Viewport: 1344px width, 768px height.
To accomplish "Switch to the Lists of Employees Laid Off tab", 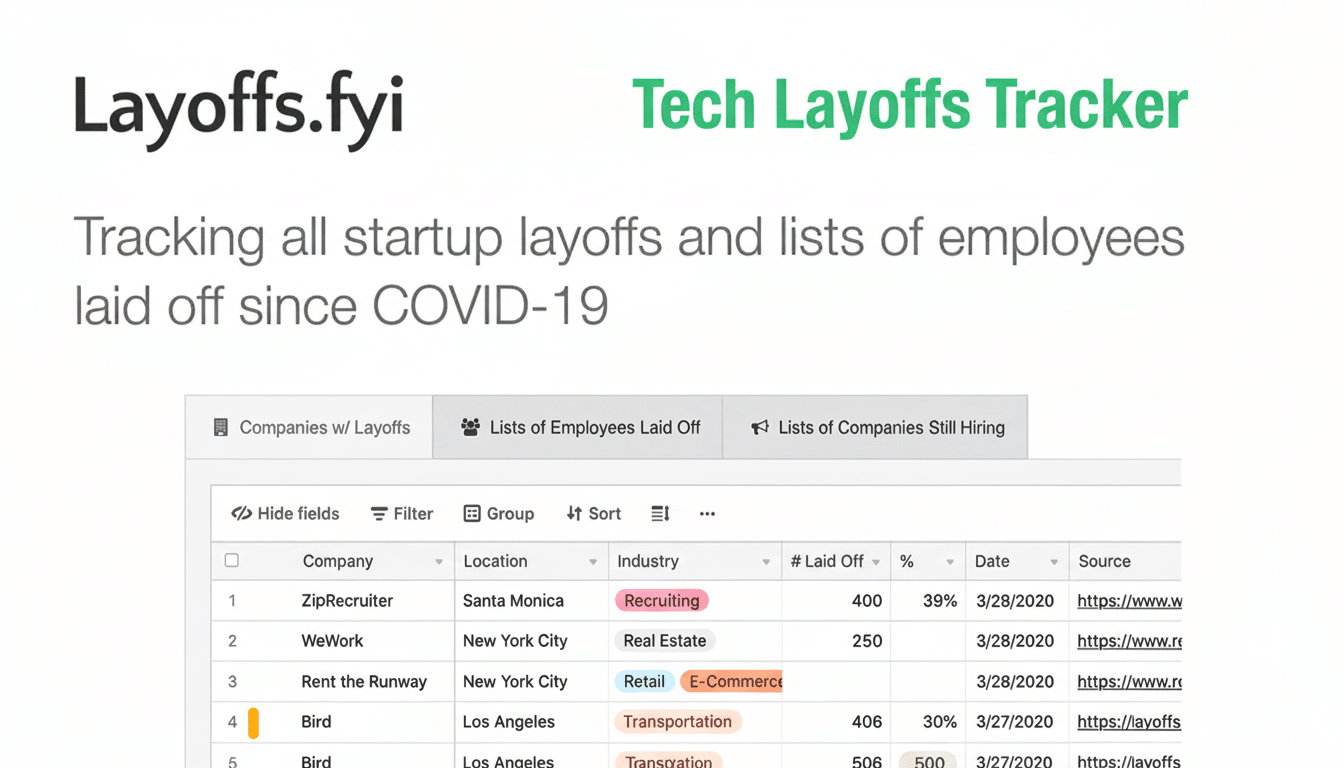I will point(577,426).
